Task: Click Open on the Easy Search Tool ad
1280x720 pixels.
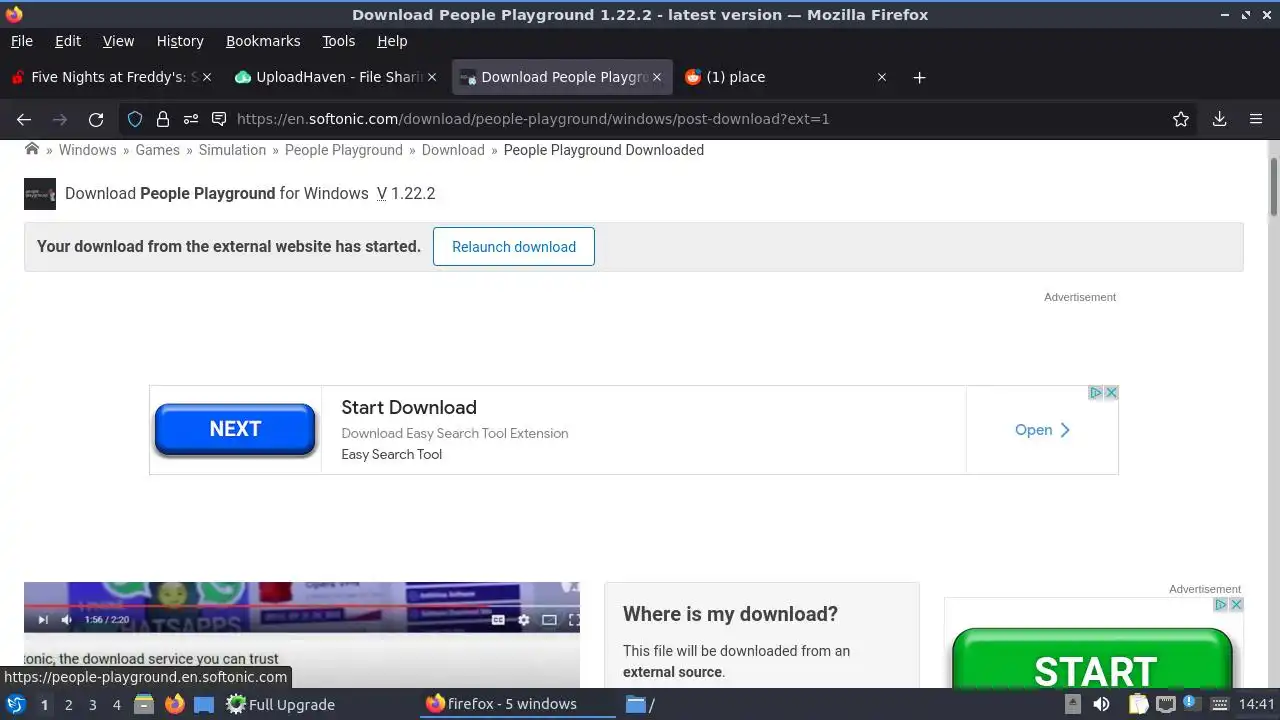Action: (1042, 430)
